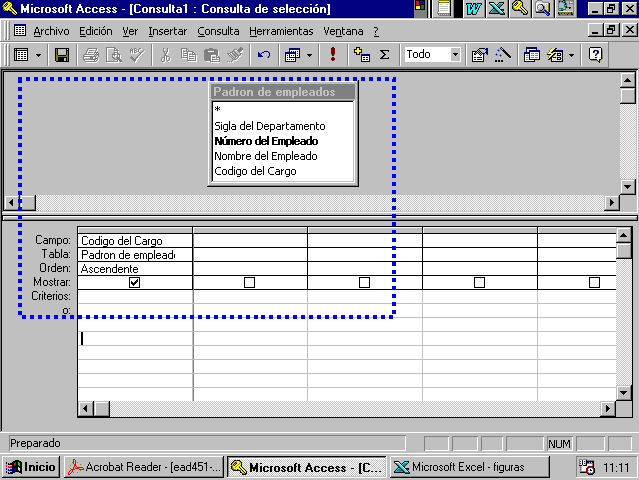Open the Edición menu
Image resolution: width=639 pixels, height=480 pixels.
click(96, 31)
